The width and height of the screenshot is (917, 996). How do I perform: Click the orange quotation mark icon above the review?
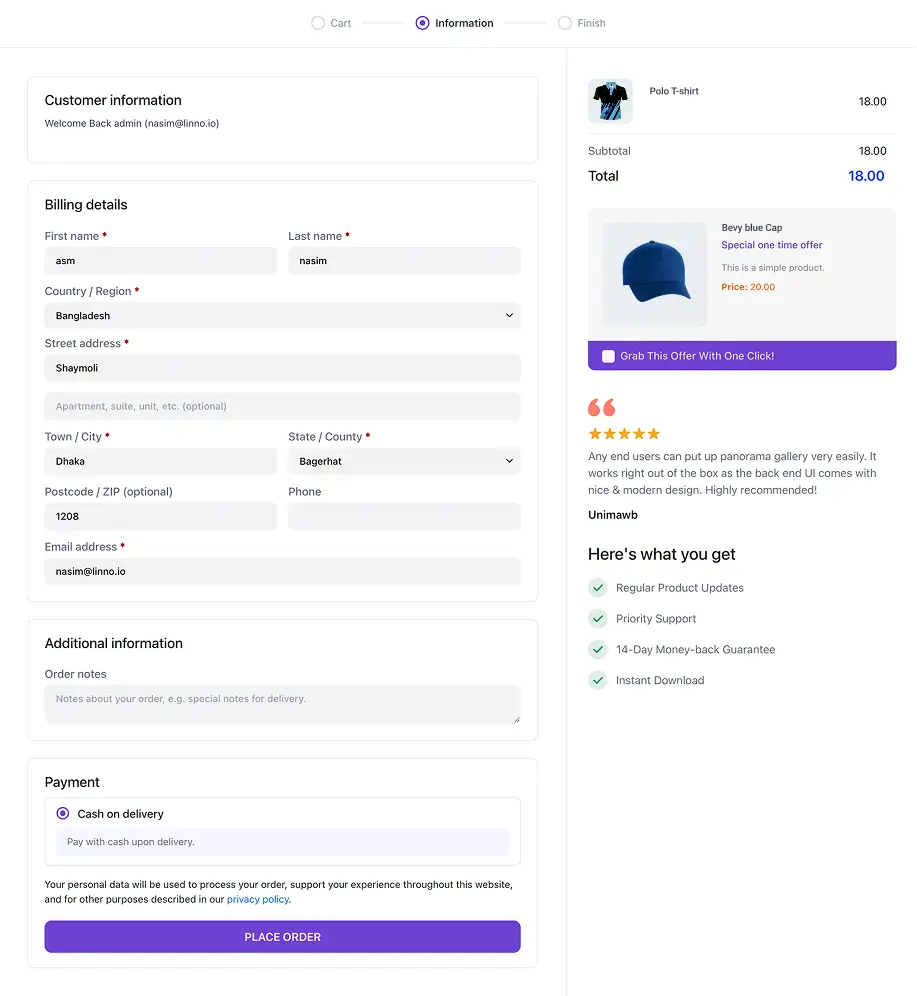tap(600, 407)
